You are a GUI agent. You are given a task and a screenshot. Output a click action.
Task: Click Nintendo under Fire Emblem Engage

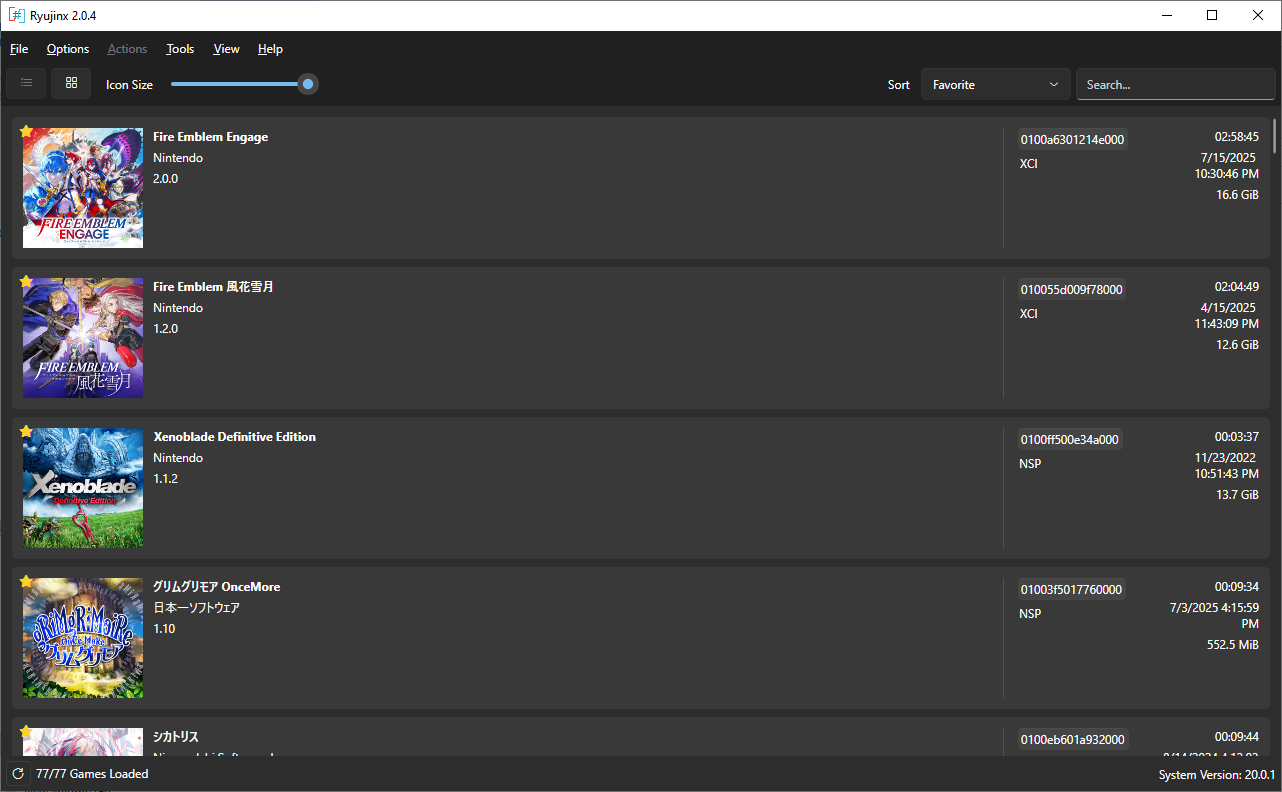178,158
